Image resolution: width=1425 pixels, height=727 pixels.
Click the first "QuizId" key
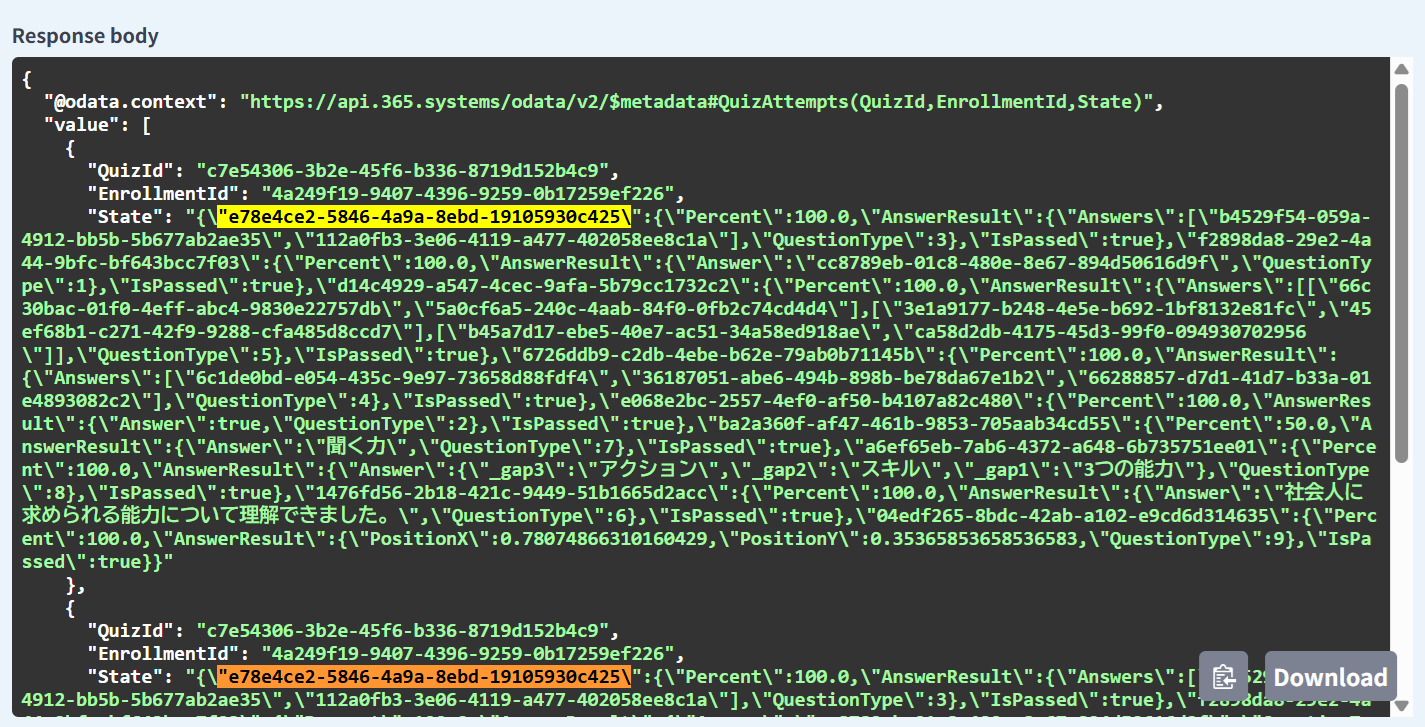coord(130,170)
